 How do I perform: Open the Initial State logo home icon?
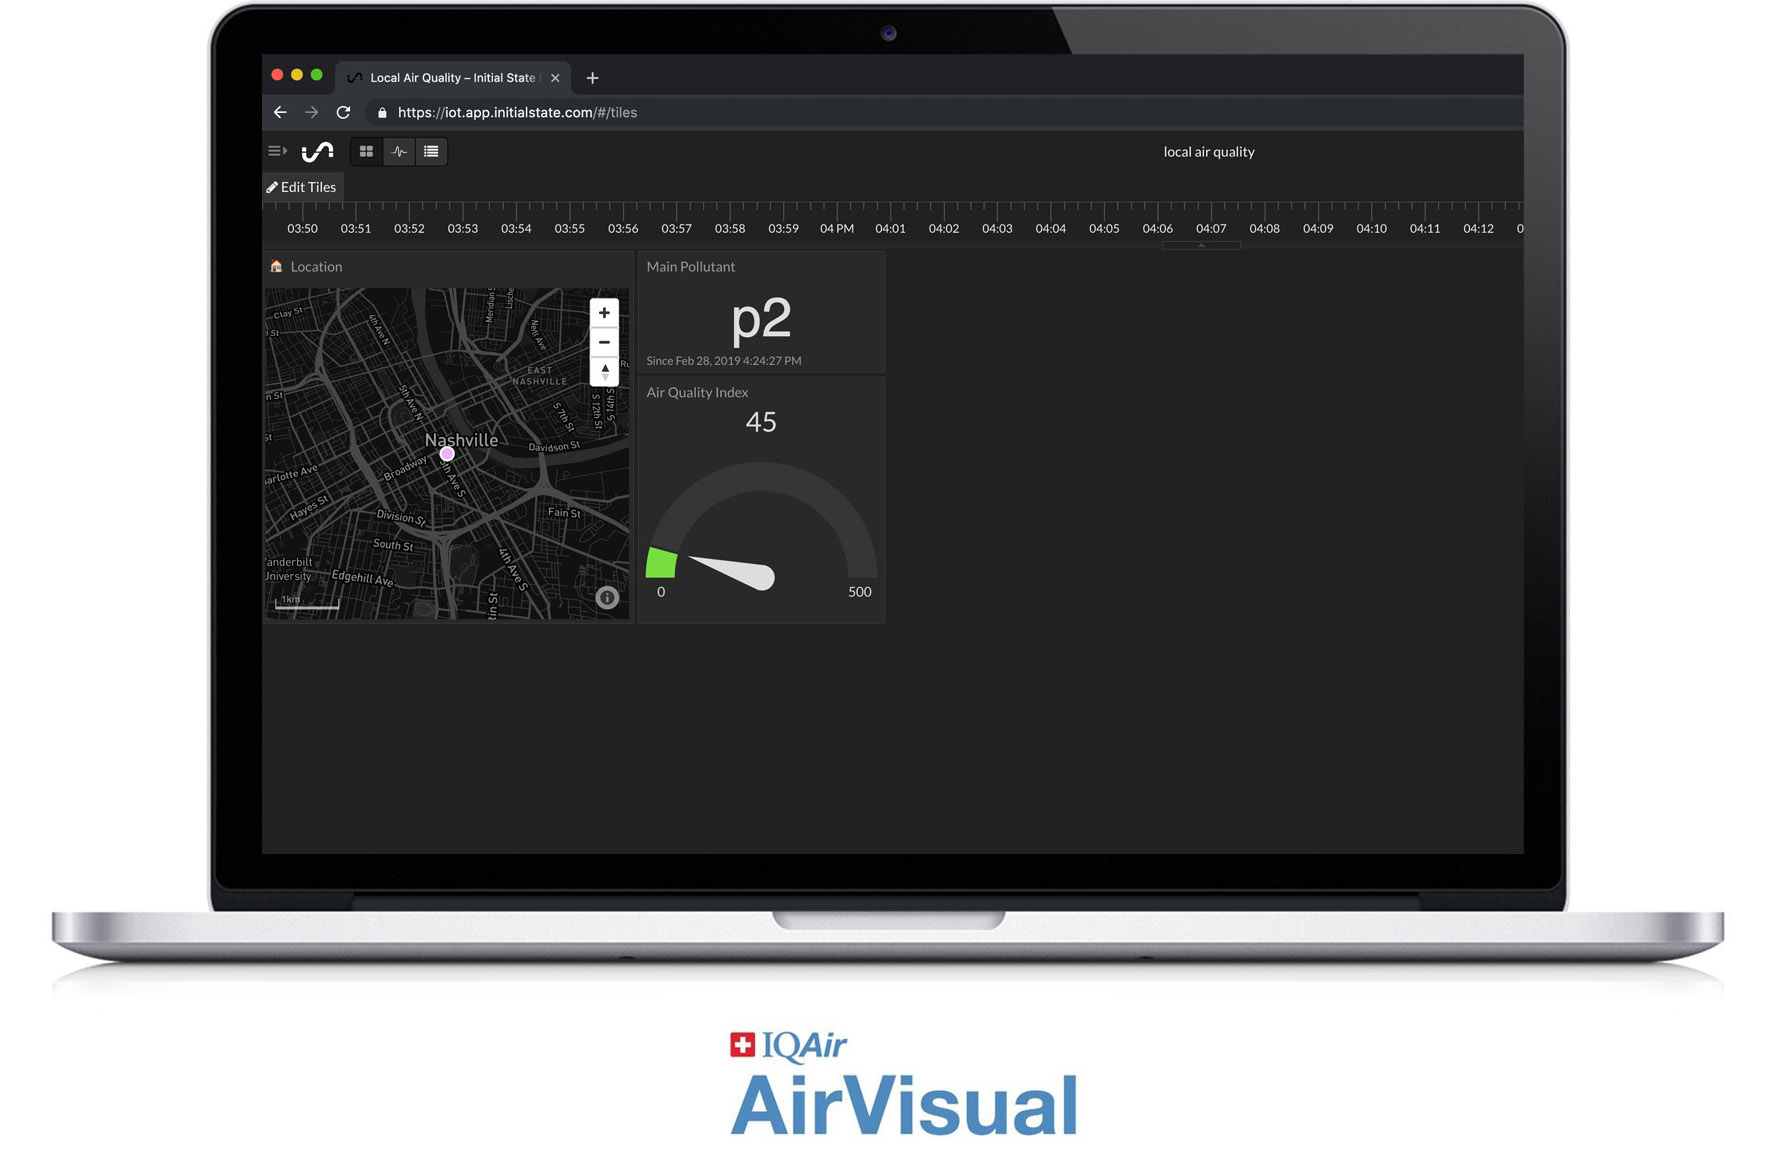(317, 151)
